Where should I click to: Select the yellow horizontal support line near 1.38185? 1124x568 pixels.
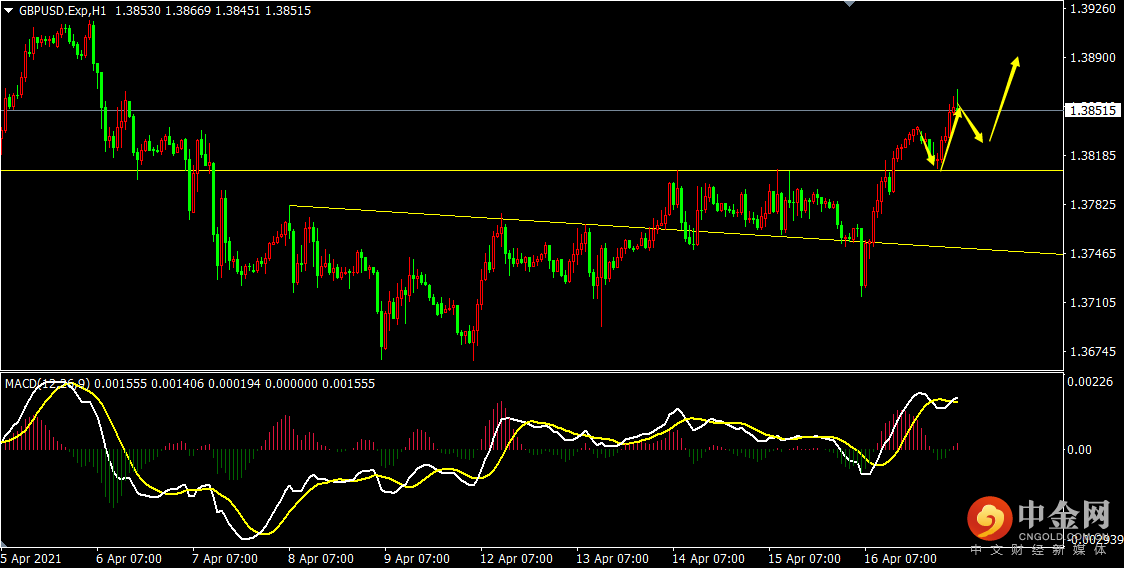point(530,171)
